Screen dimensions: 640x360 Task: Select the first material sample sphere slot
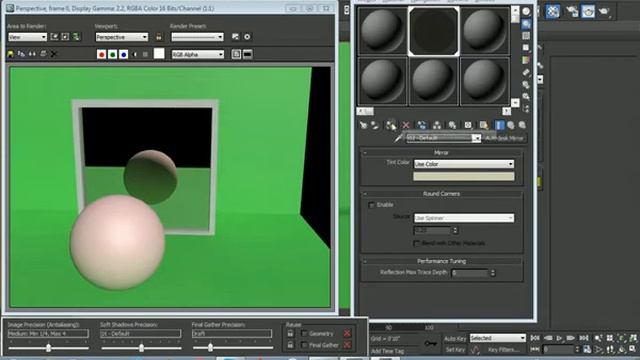point(382,31)
